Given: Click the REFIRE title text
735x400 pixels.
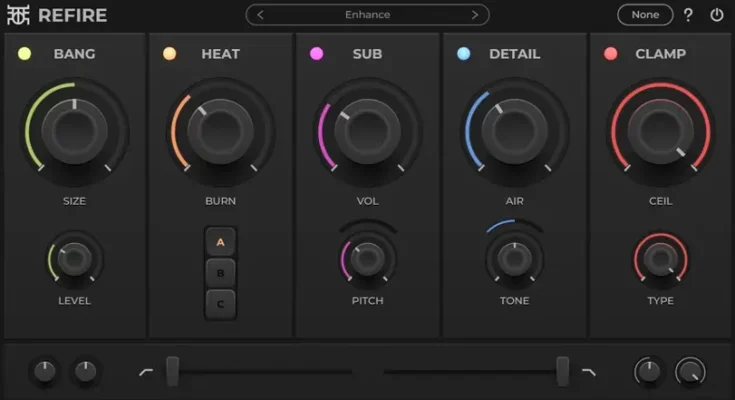Looking at the screenshot, I should click(x=73, y=15).
